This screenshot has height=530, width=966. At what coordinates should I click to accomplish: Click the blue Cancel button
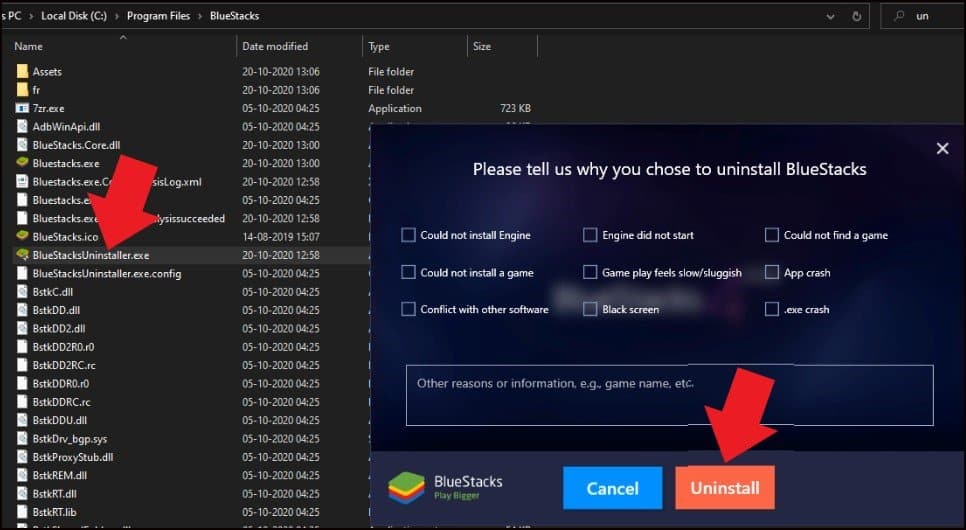pyautogui.click(x=612, y=488)
